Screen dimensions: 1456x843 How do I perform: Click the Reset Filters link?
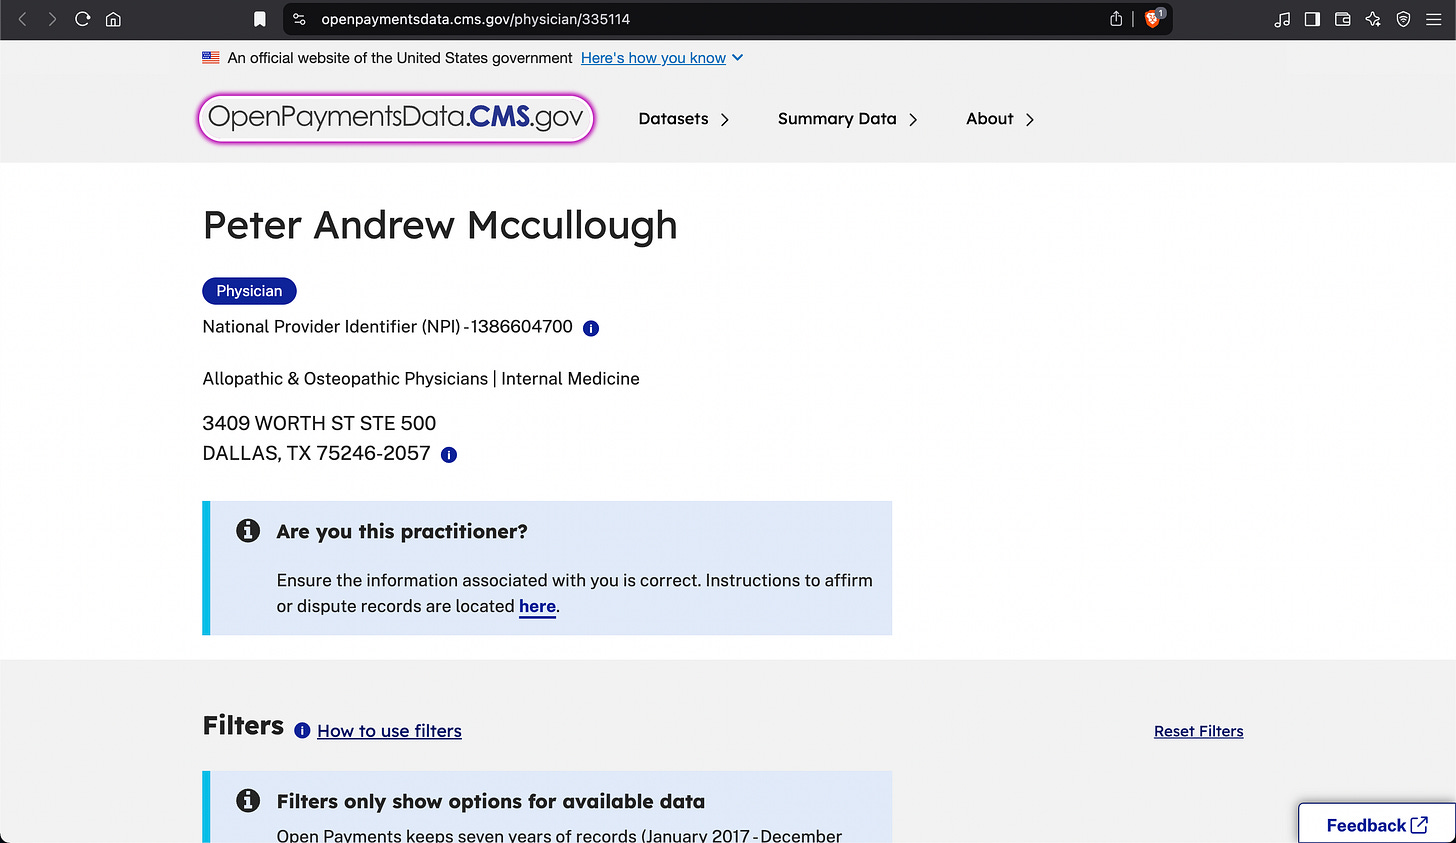point(1198,731)
